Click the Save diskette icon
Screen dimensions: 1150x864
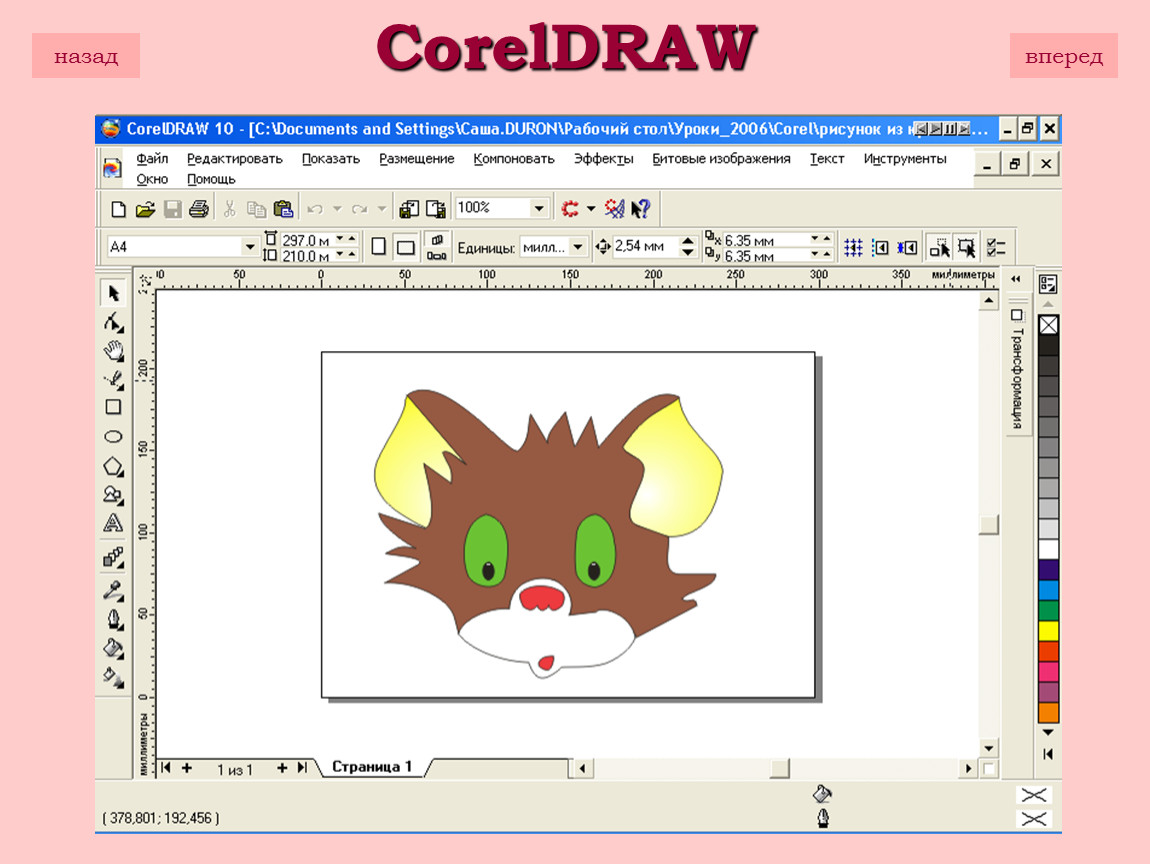click(172, 209)
